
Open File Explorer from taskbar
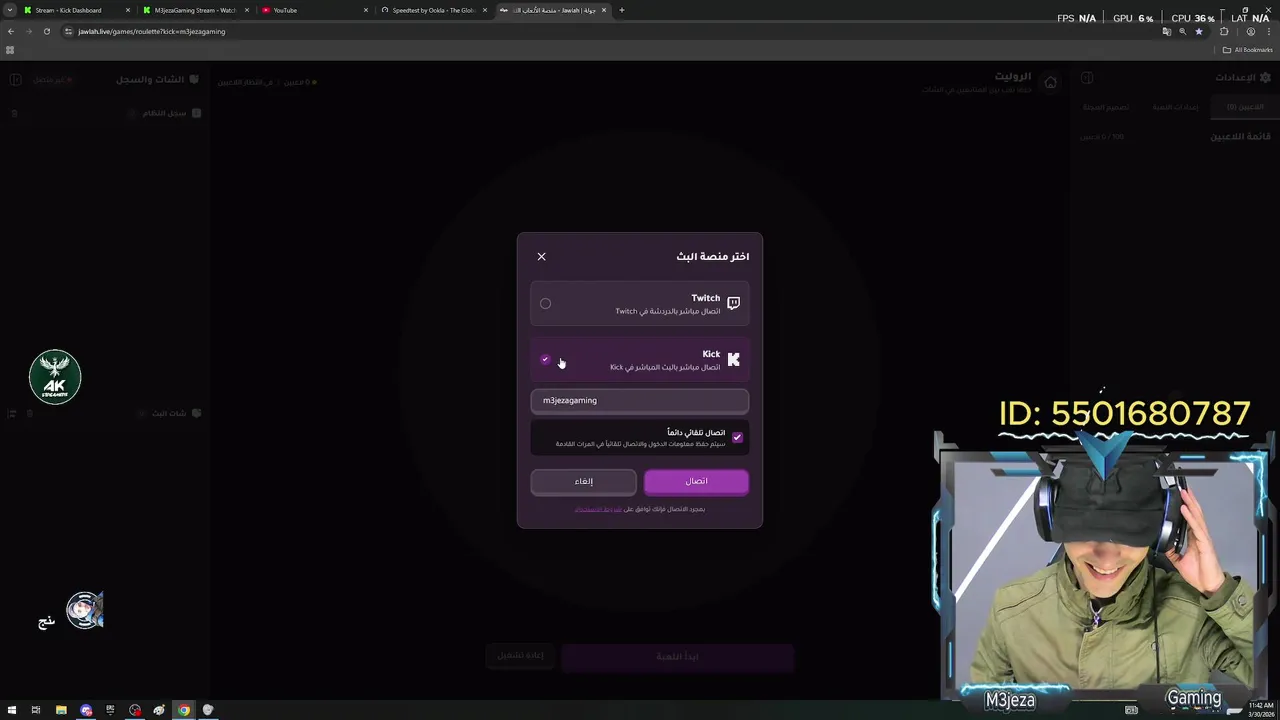tap(61, 710)
